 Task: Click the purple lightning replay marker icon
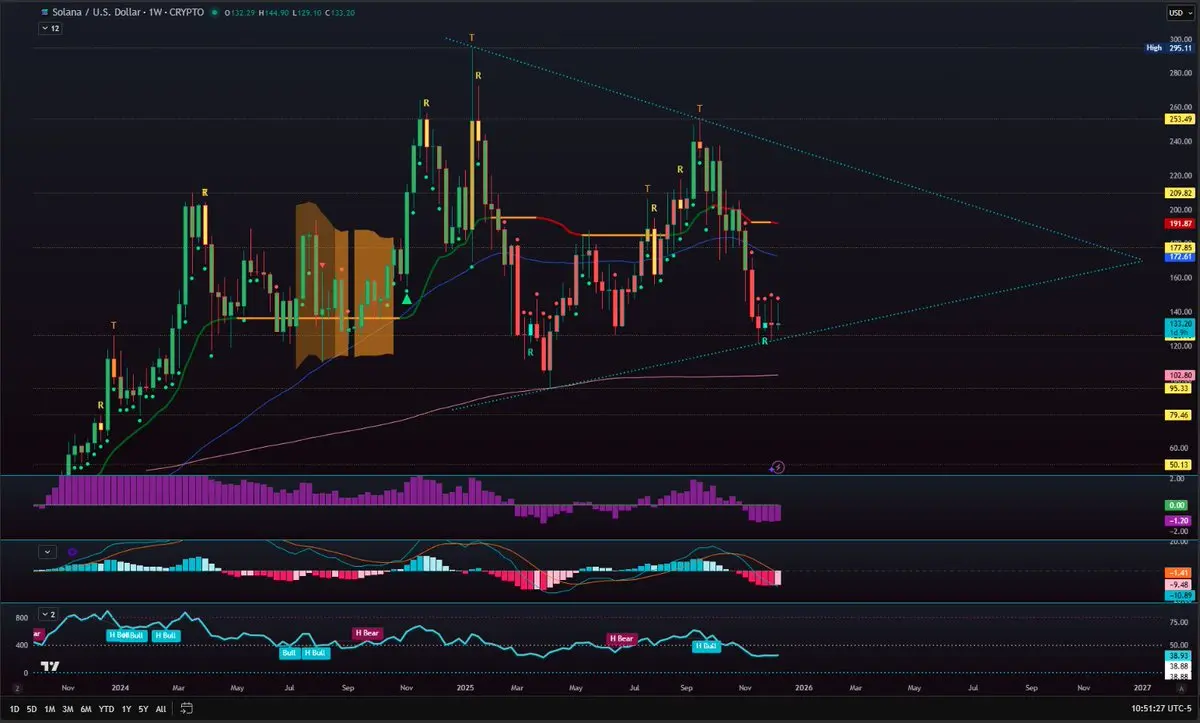coord(779,466)
